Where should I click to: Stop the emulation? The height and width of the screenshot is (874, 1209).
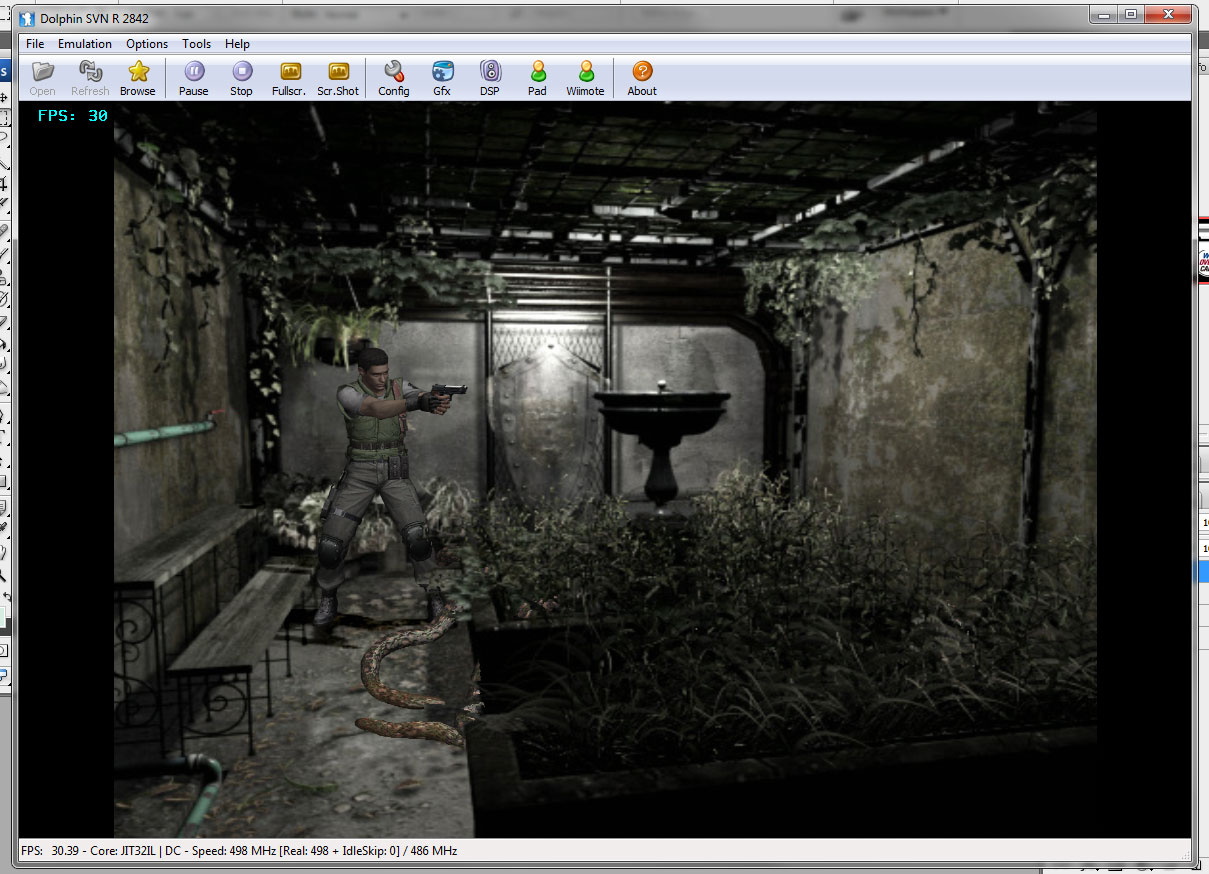pos(241,77)
